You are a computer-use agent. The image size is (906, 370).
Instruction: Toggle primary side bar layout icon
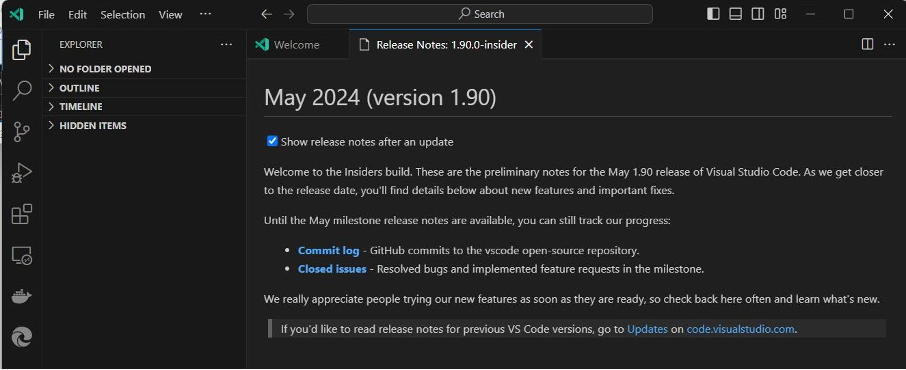coord(713,14)
